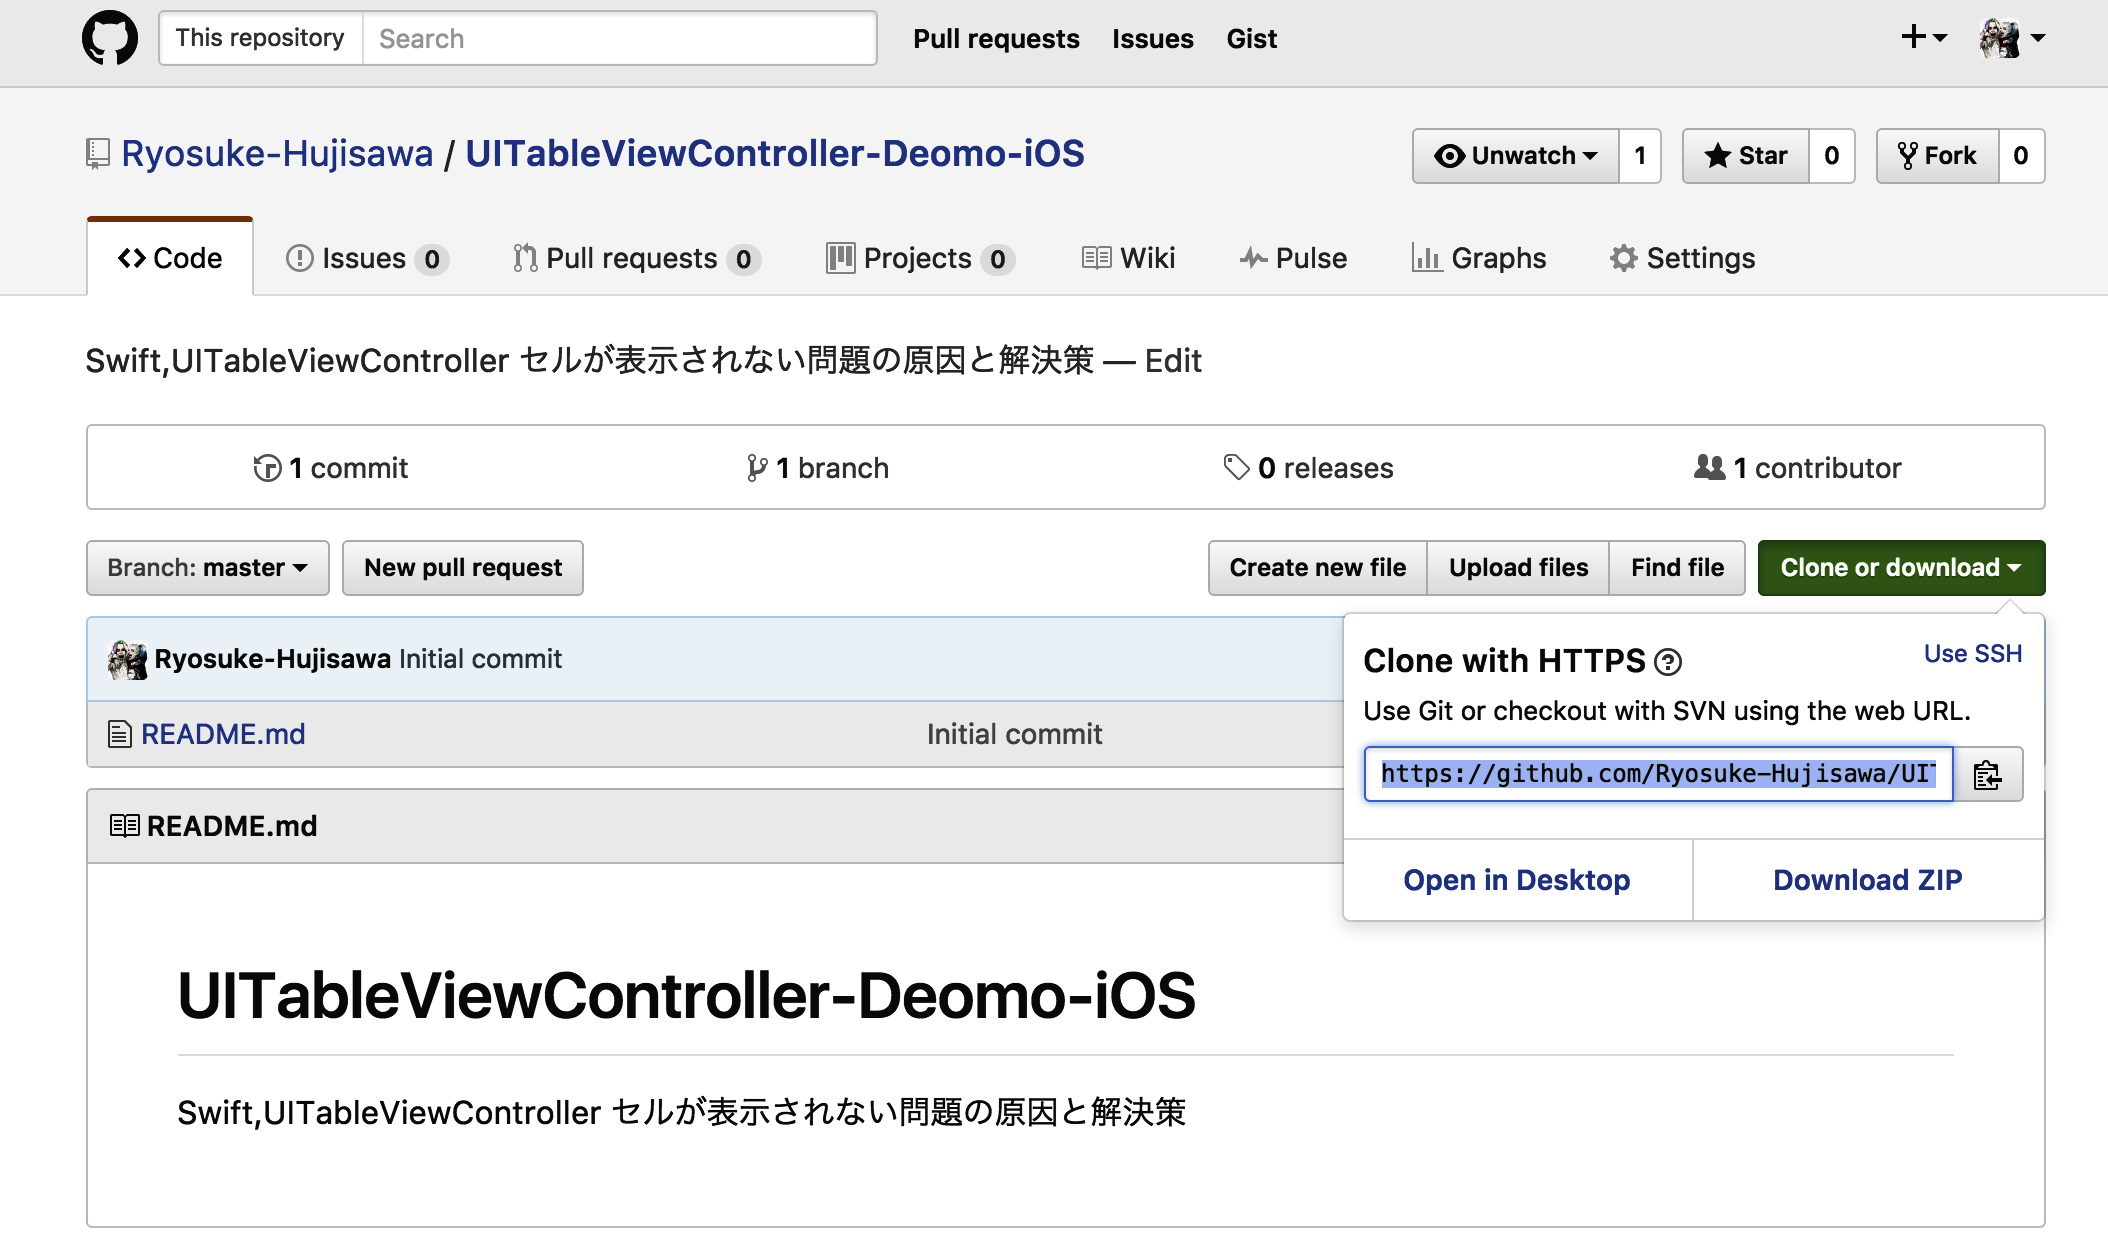Click the commit author avatar
Viewport: 2108px width, 1242px height.
pyautogui.click(x=127, y=659)
